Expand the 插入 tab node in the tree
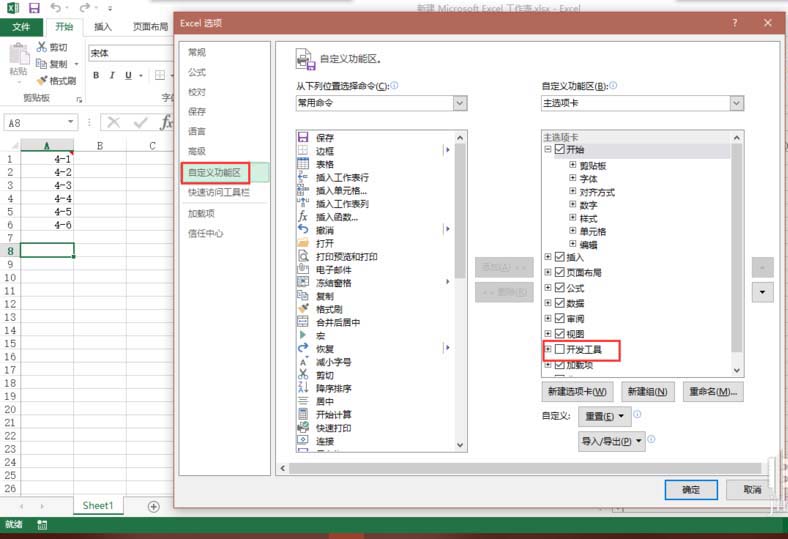Image resolution: width=788 pixels, height=539 pixels. (x=548, y=257)
